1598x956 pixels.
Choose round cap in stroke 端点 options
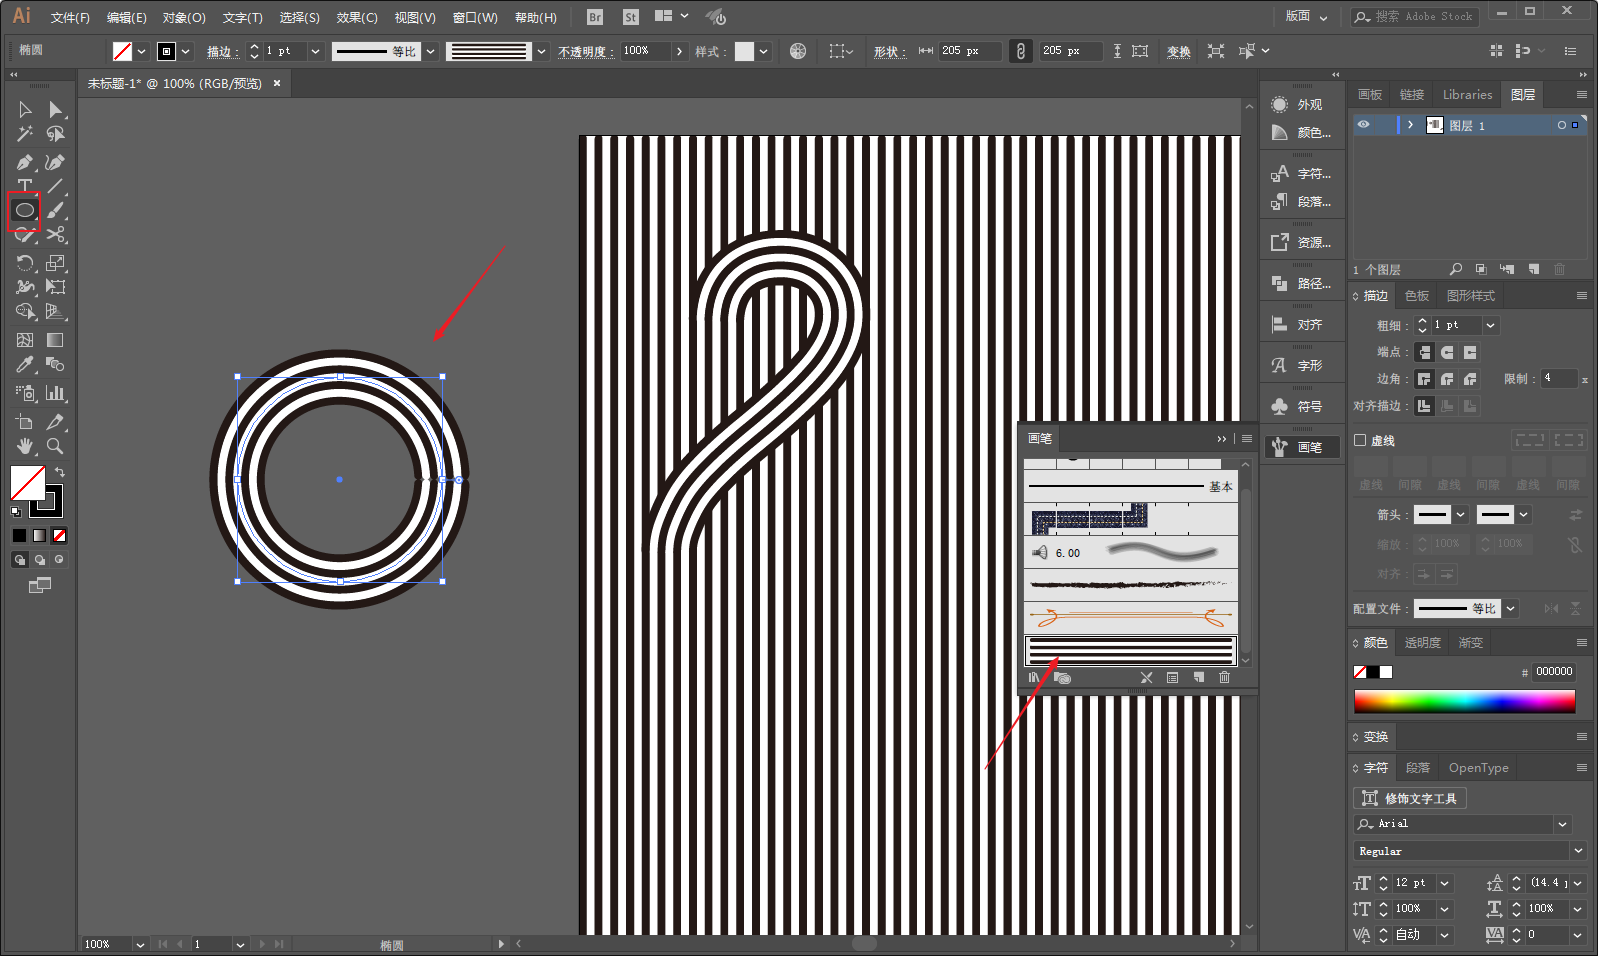(1447, 352)
